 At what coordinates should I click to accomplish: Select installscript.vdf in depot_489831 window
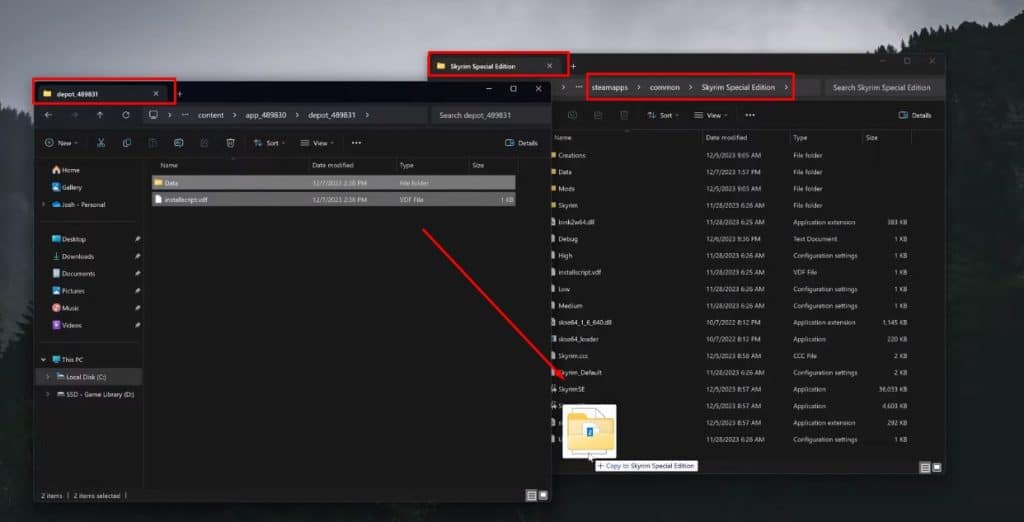click(x=334, y=199)
